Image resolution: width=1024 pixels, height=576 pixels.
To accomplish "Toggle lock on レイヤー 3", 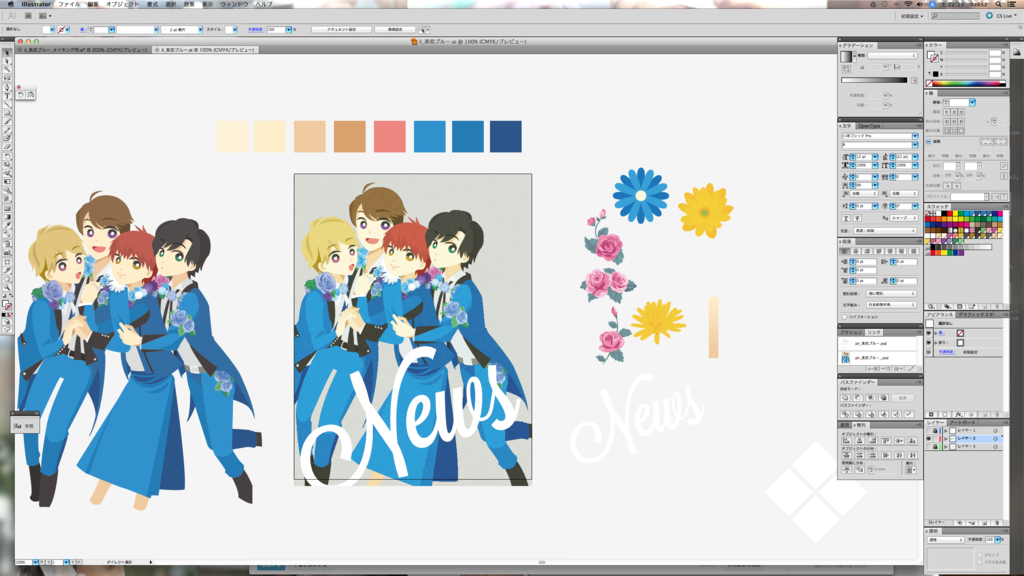I will tap(935, 447).
